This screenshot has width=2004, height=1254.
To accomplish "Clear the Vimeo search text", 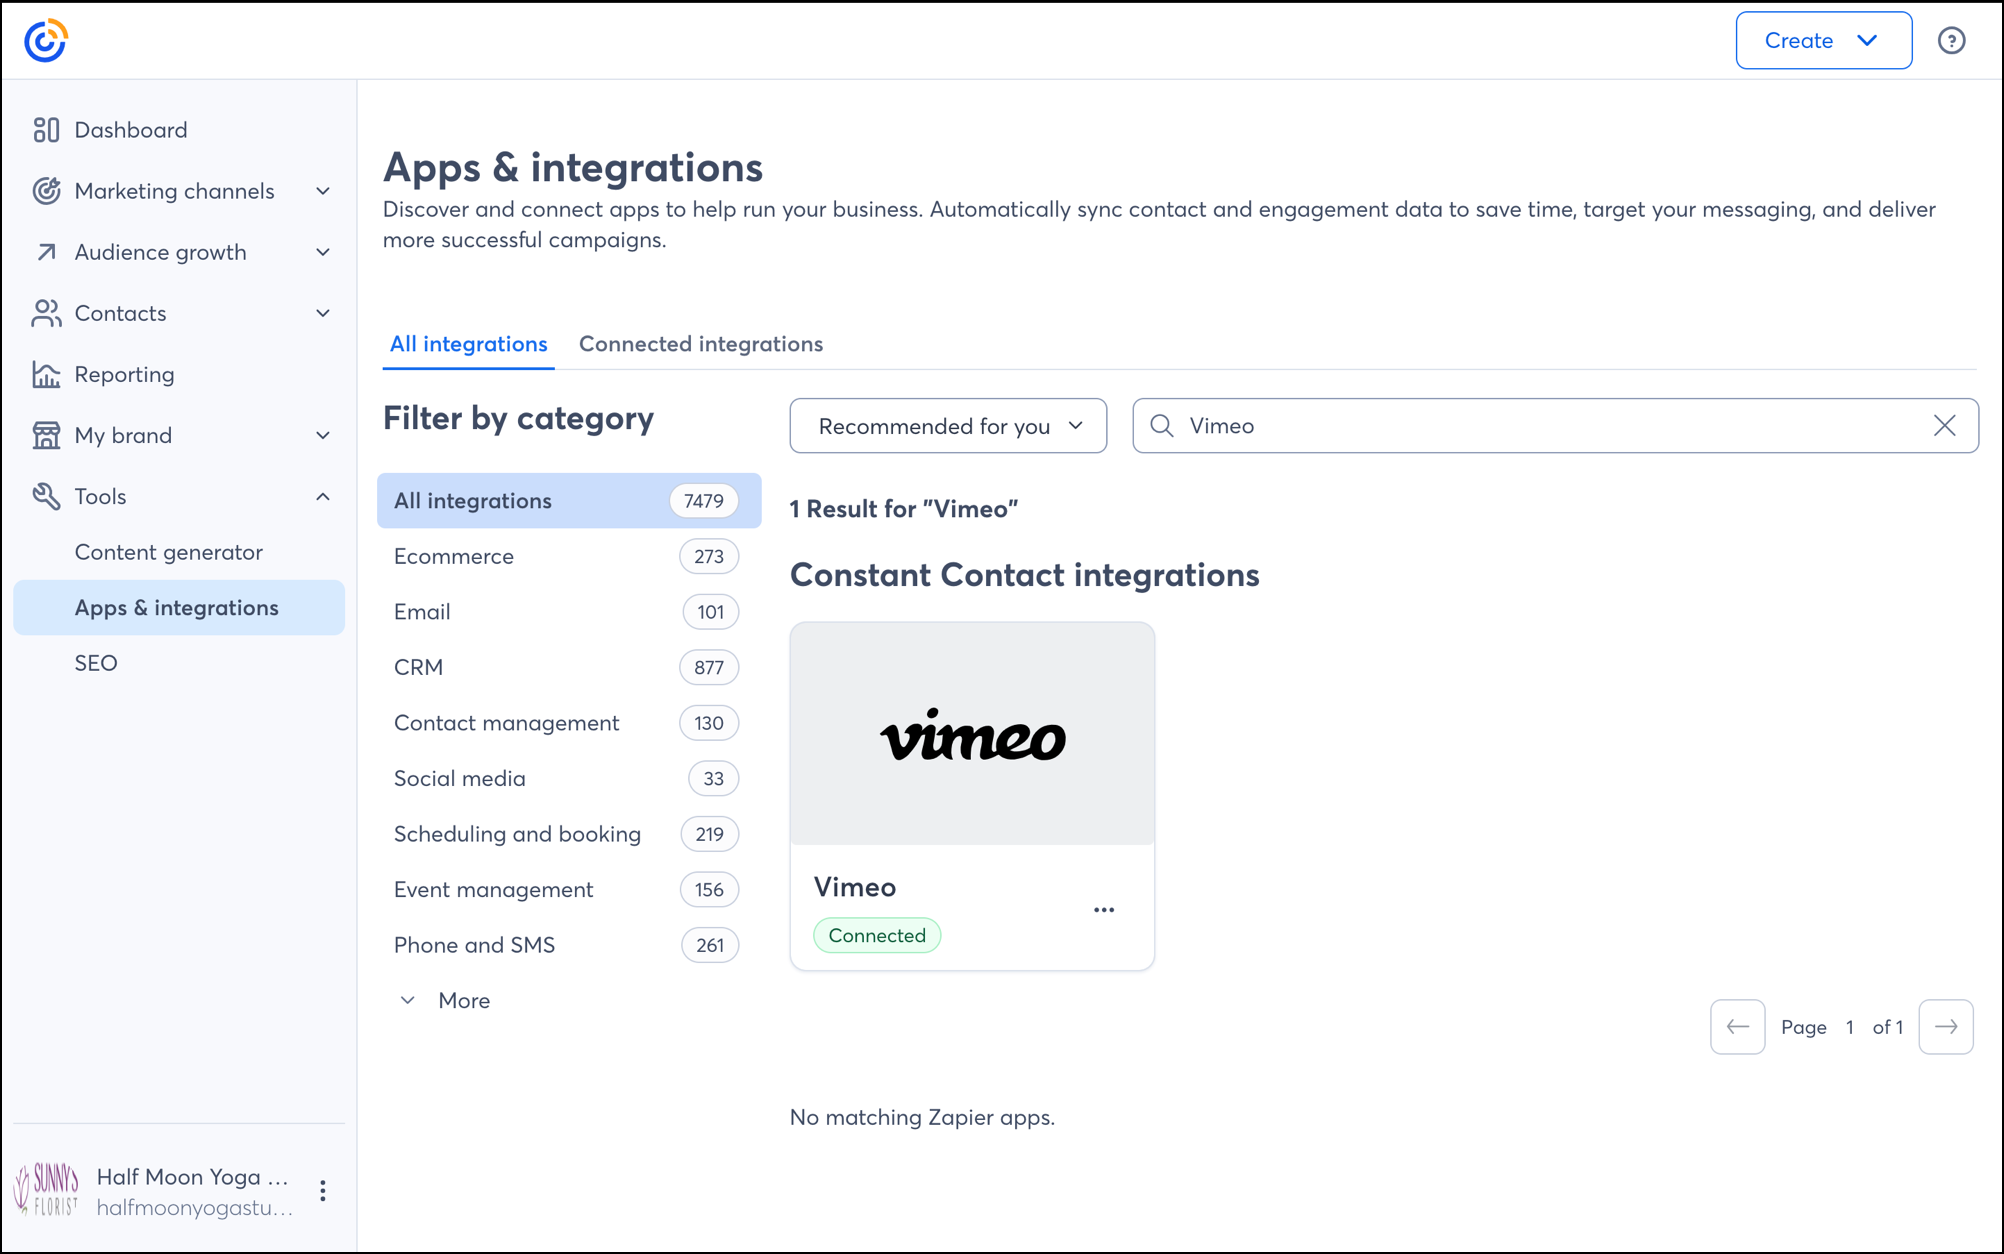I will (1944, 426).
